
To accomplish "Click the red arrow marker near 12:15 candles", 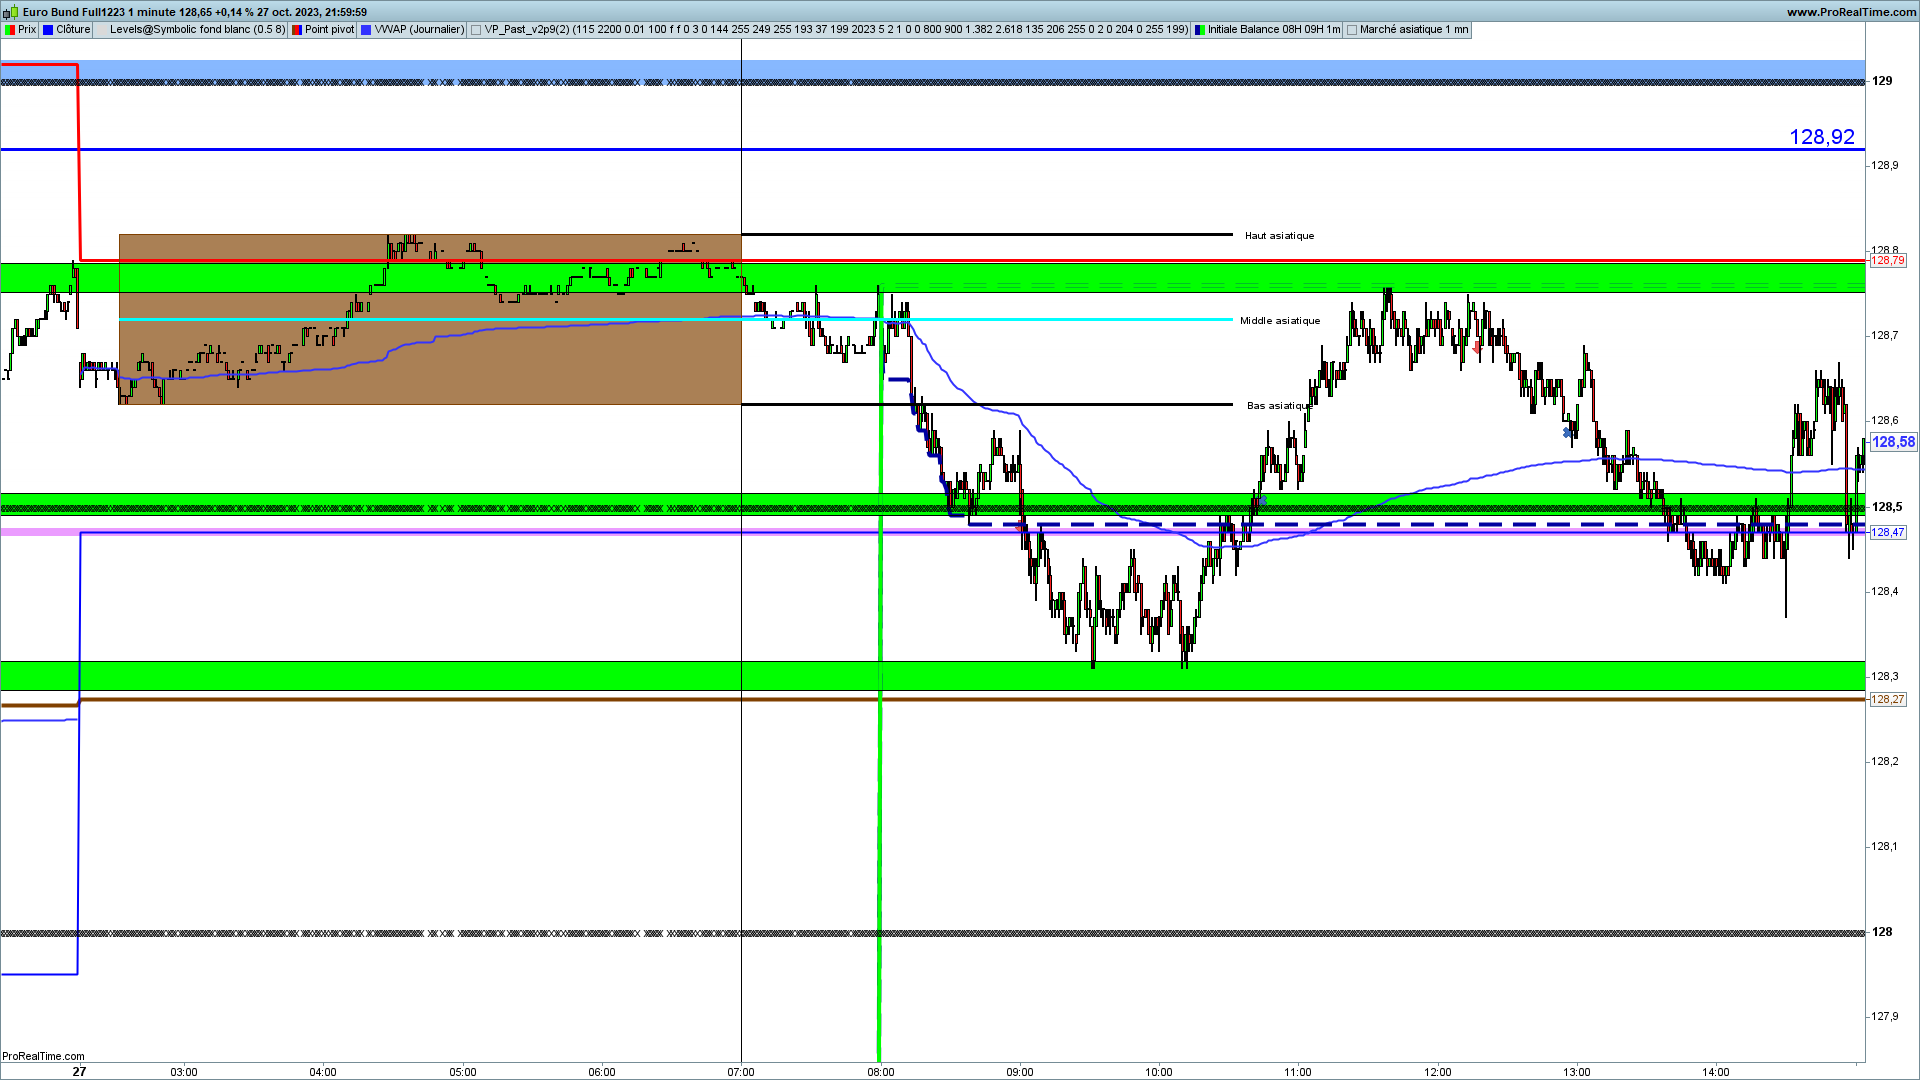I will (x=1477, y=348).
